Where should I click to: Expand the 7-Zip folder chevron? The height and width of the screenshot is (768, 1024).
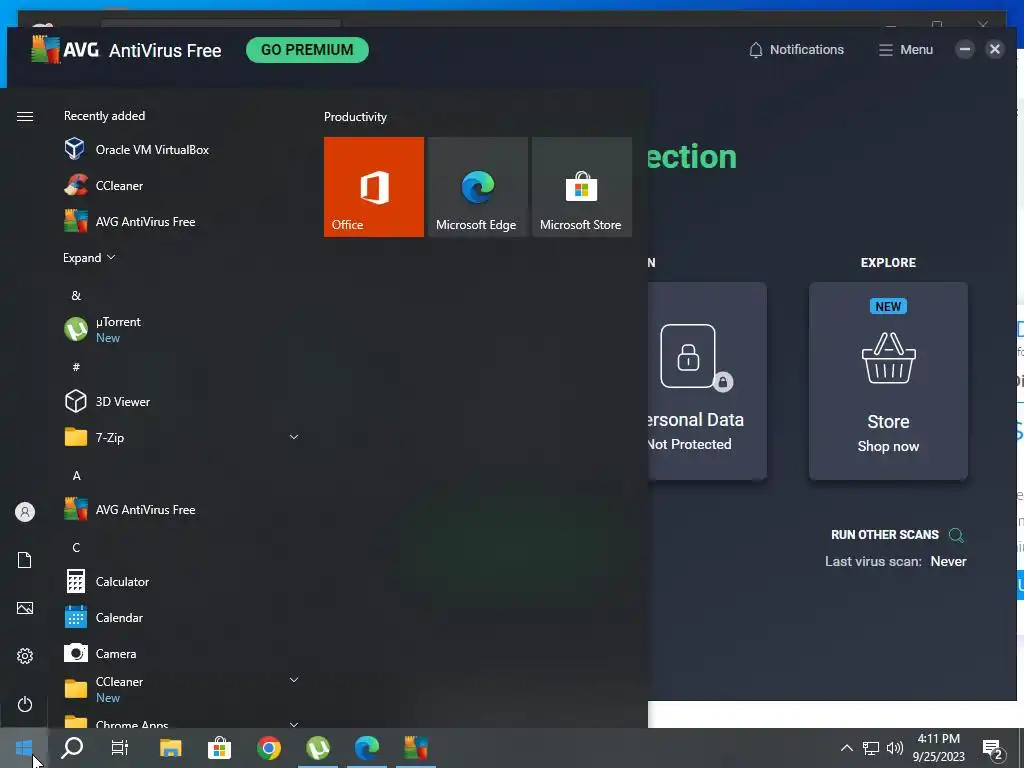294,437
